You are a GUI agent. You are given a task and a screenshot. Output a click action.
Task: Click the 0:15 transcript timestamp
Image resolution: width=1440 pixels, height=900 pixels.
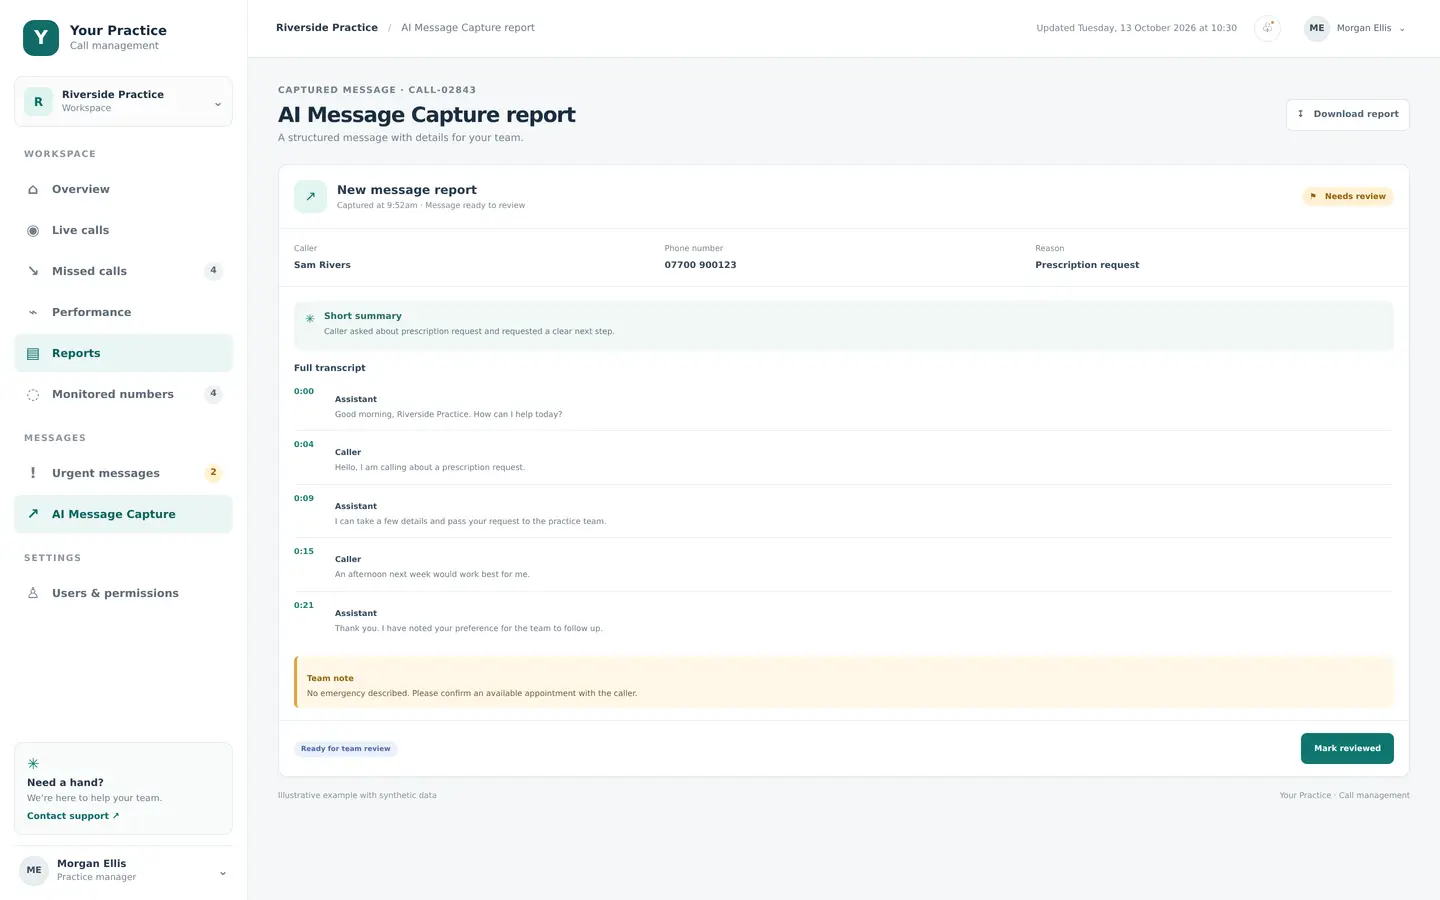pyautogui.click(x=304, y=552)
